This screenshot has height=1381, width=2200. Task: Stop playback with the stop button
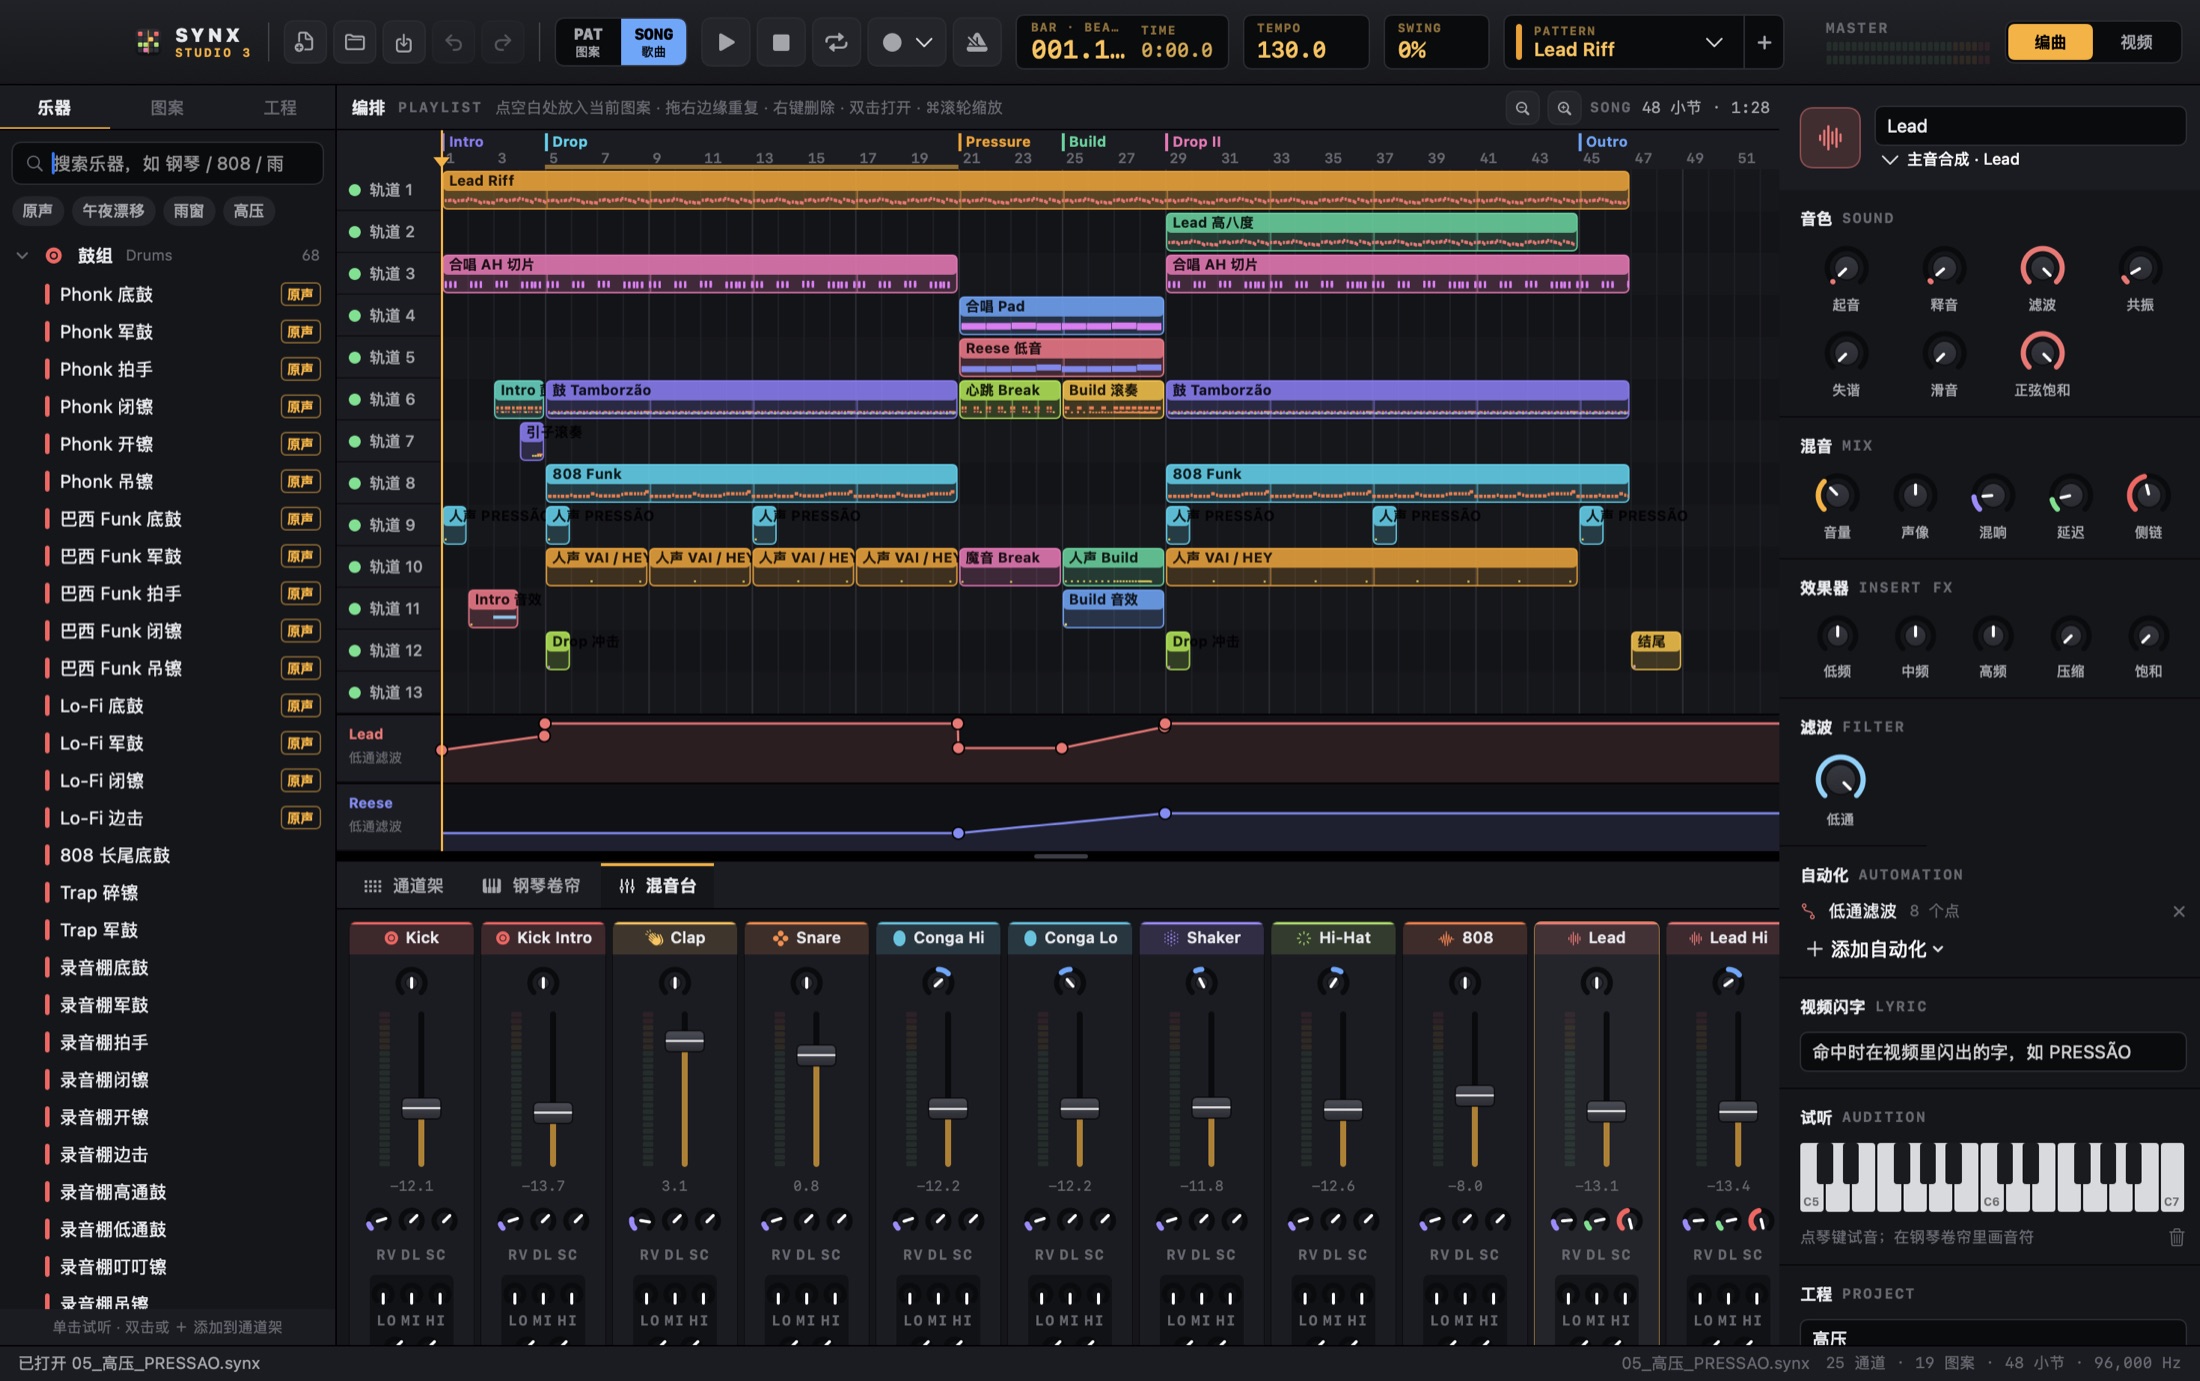coord(781,42)
